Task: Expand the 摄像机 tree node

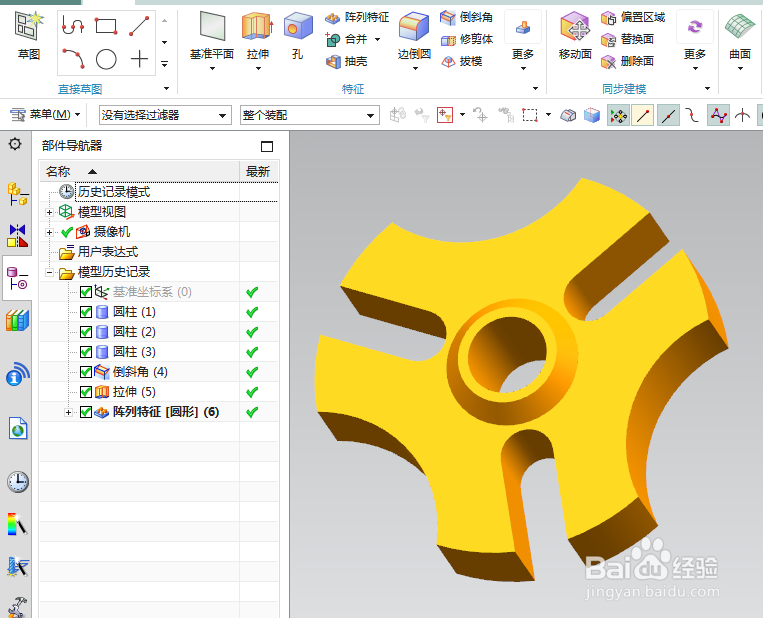Action: tap(49, 232)
